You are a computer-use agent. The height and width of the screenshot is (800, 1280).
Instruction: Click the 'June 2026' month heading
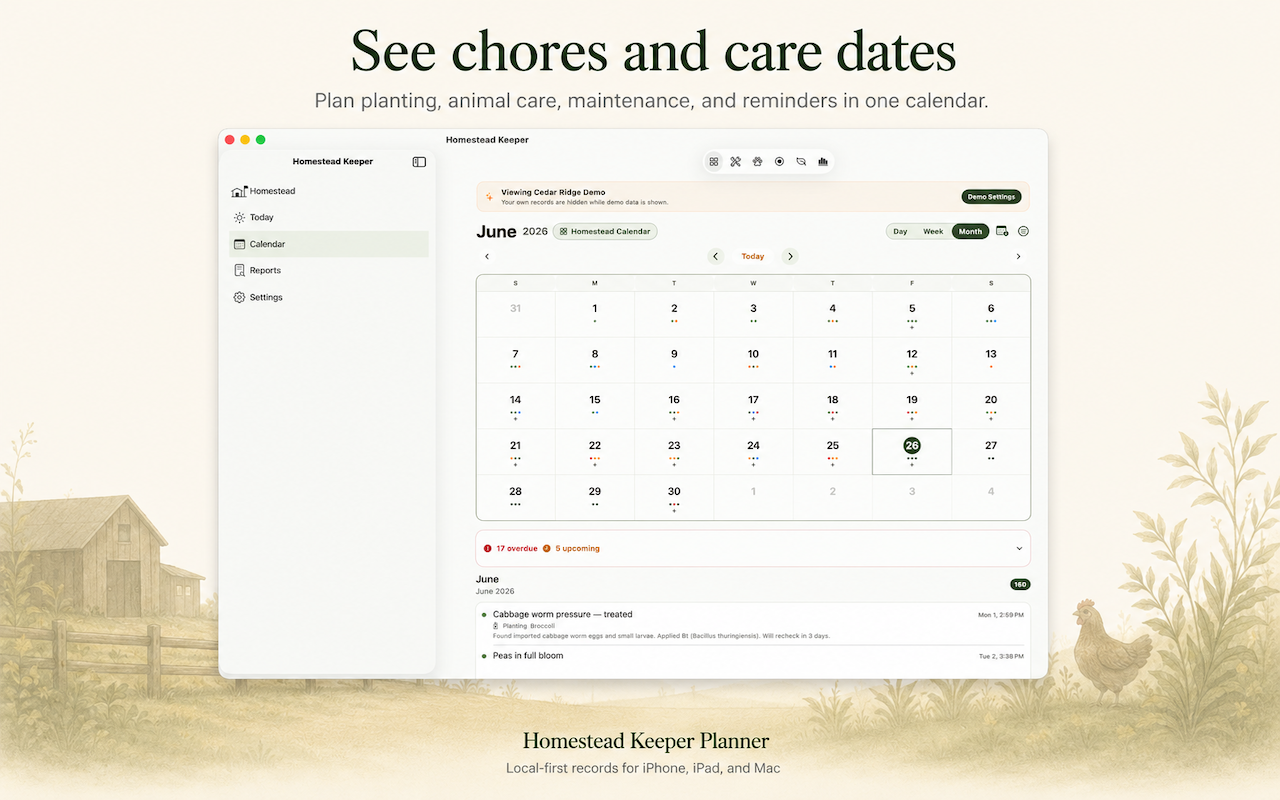tap(512, 231)
